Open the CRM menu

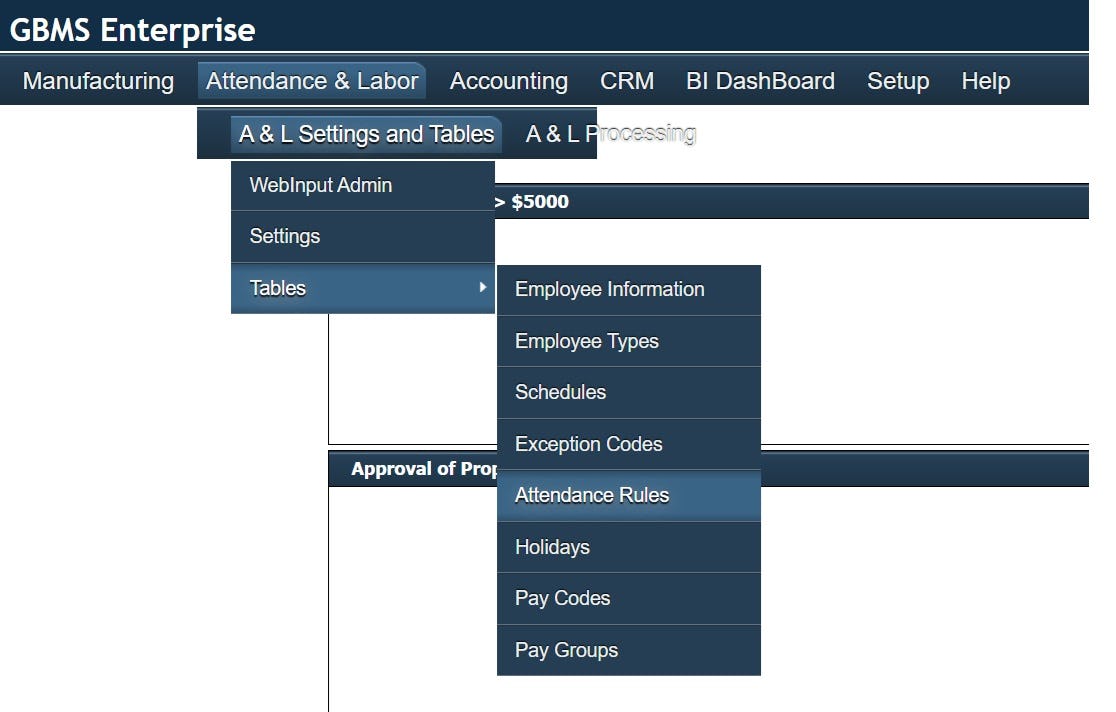pyautogui.click(x=626, y=81)
